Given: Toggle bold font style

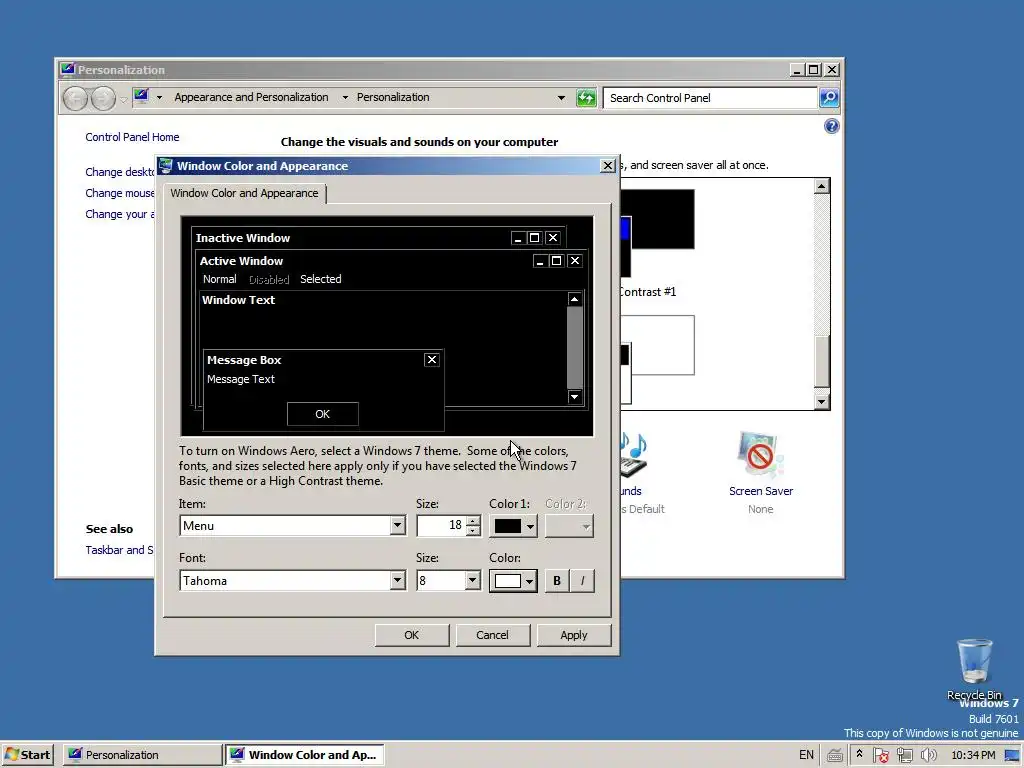Looking at the screenshot, I should (556, 581).
